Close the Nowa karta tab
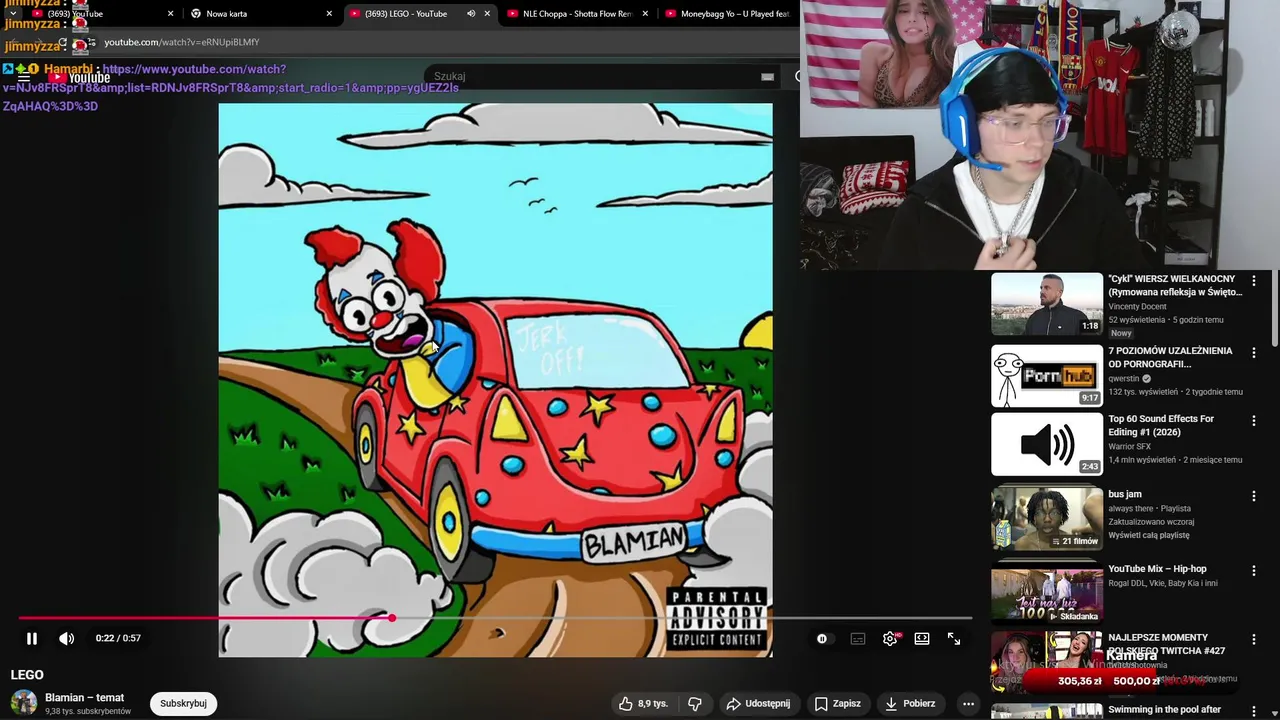The height and width of the screenshot is (720, 1280). coord(329,14)
